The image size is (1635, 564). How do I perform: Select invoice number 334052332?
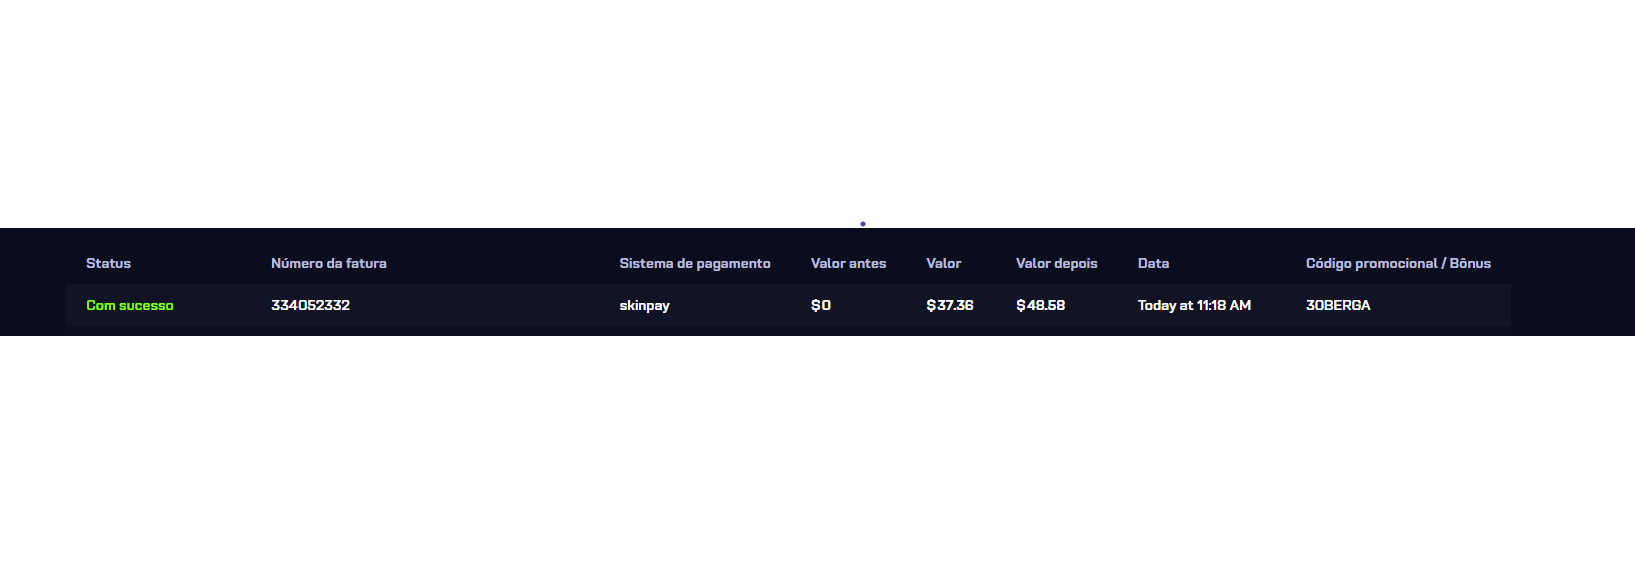pyautogui.click(x=310, y=306)
